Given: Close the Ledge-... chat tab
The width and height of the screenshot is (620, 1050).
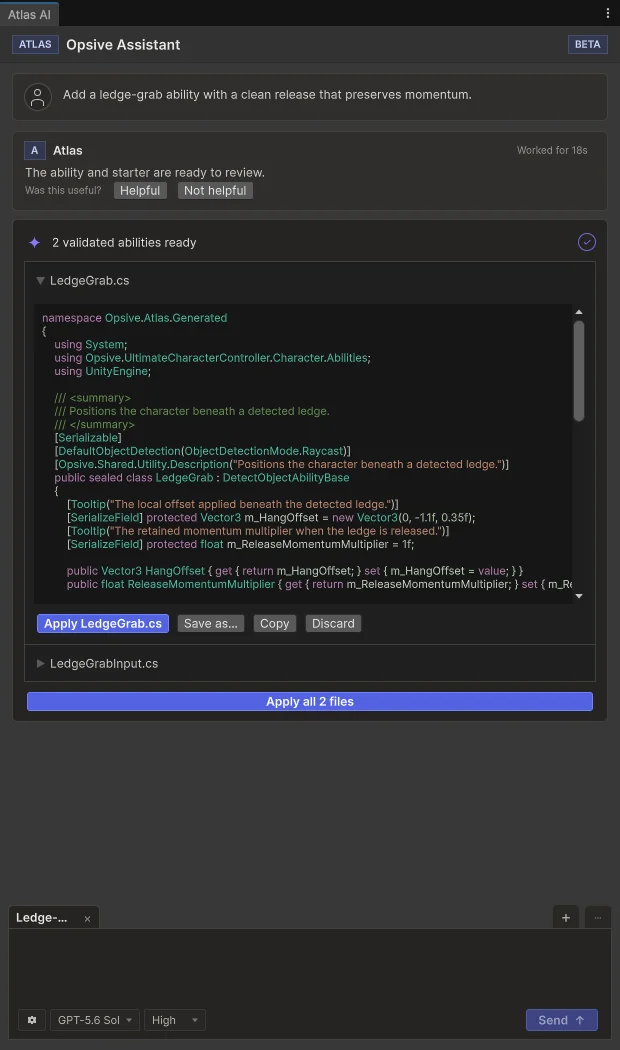Looking at the screenshot, I should [x=87, y=919].
